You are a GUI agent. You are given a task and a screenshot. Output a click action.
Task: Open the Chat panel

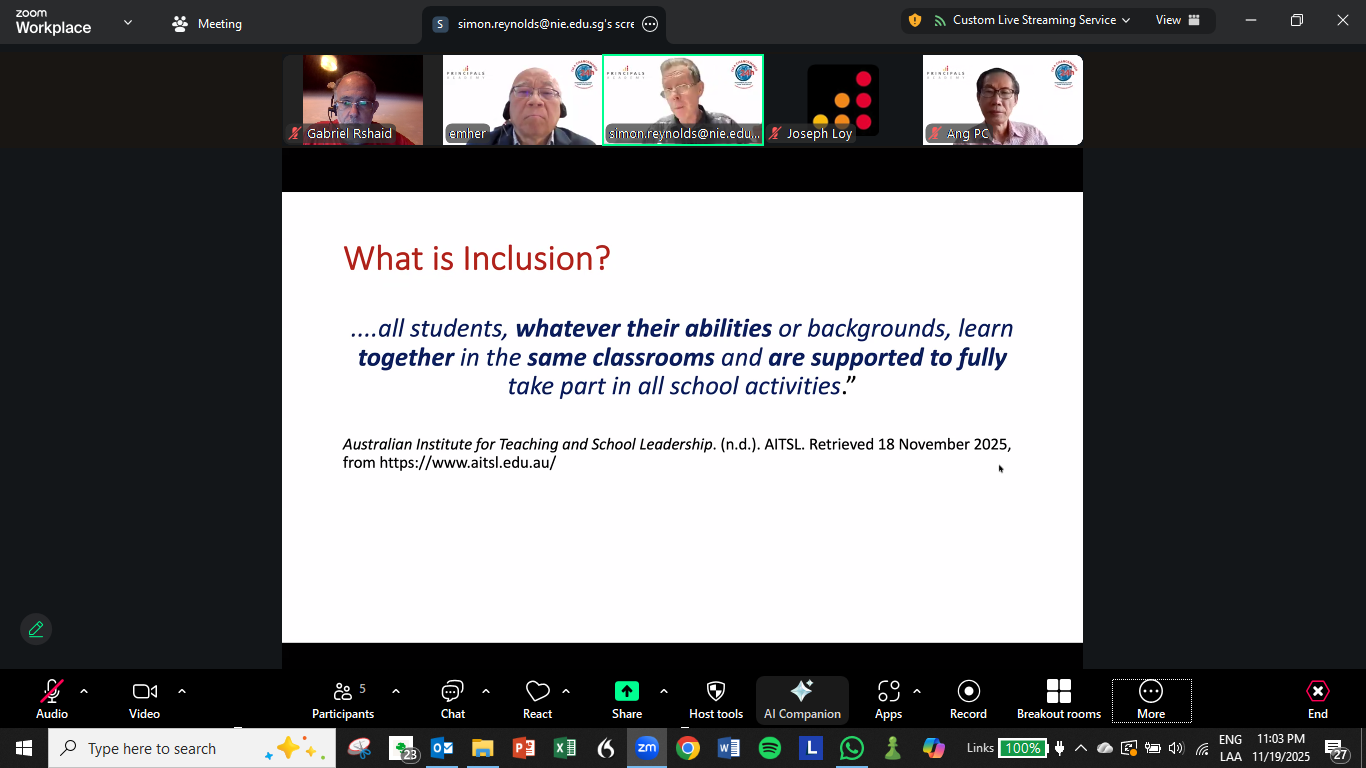(x=453, y=699)
